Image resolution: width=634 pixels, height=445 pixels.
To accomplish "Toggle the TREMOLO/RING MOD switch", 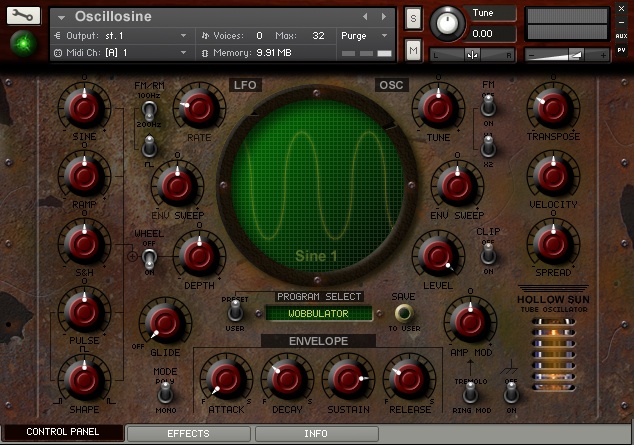I will [470, 392].
